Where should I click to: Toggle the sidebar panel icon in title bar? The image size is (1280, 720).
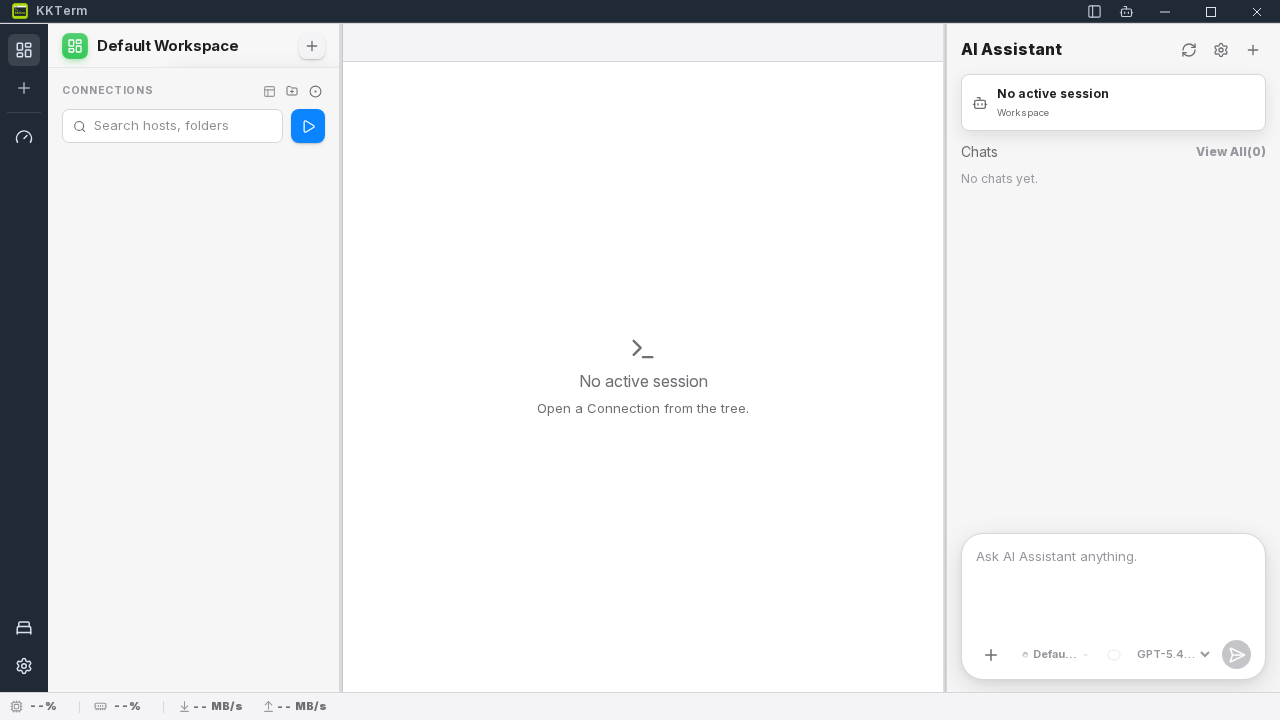click(1095, 12)
